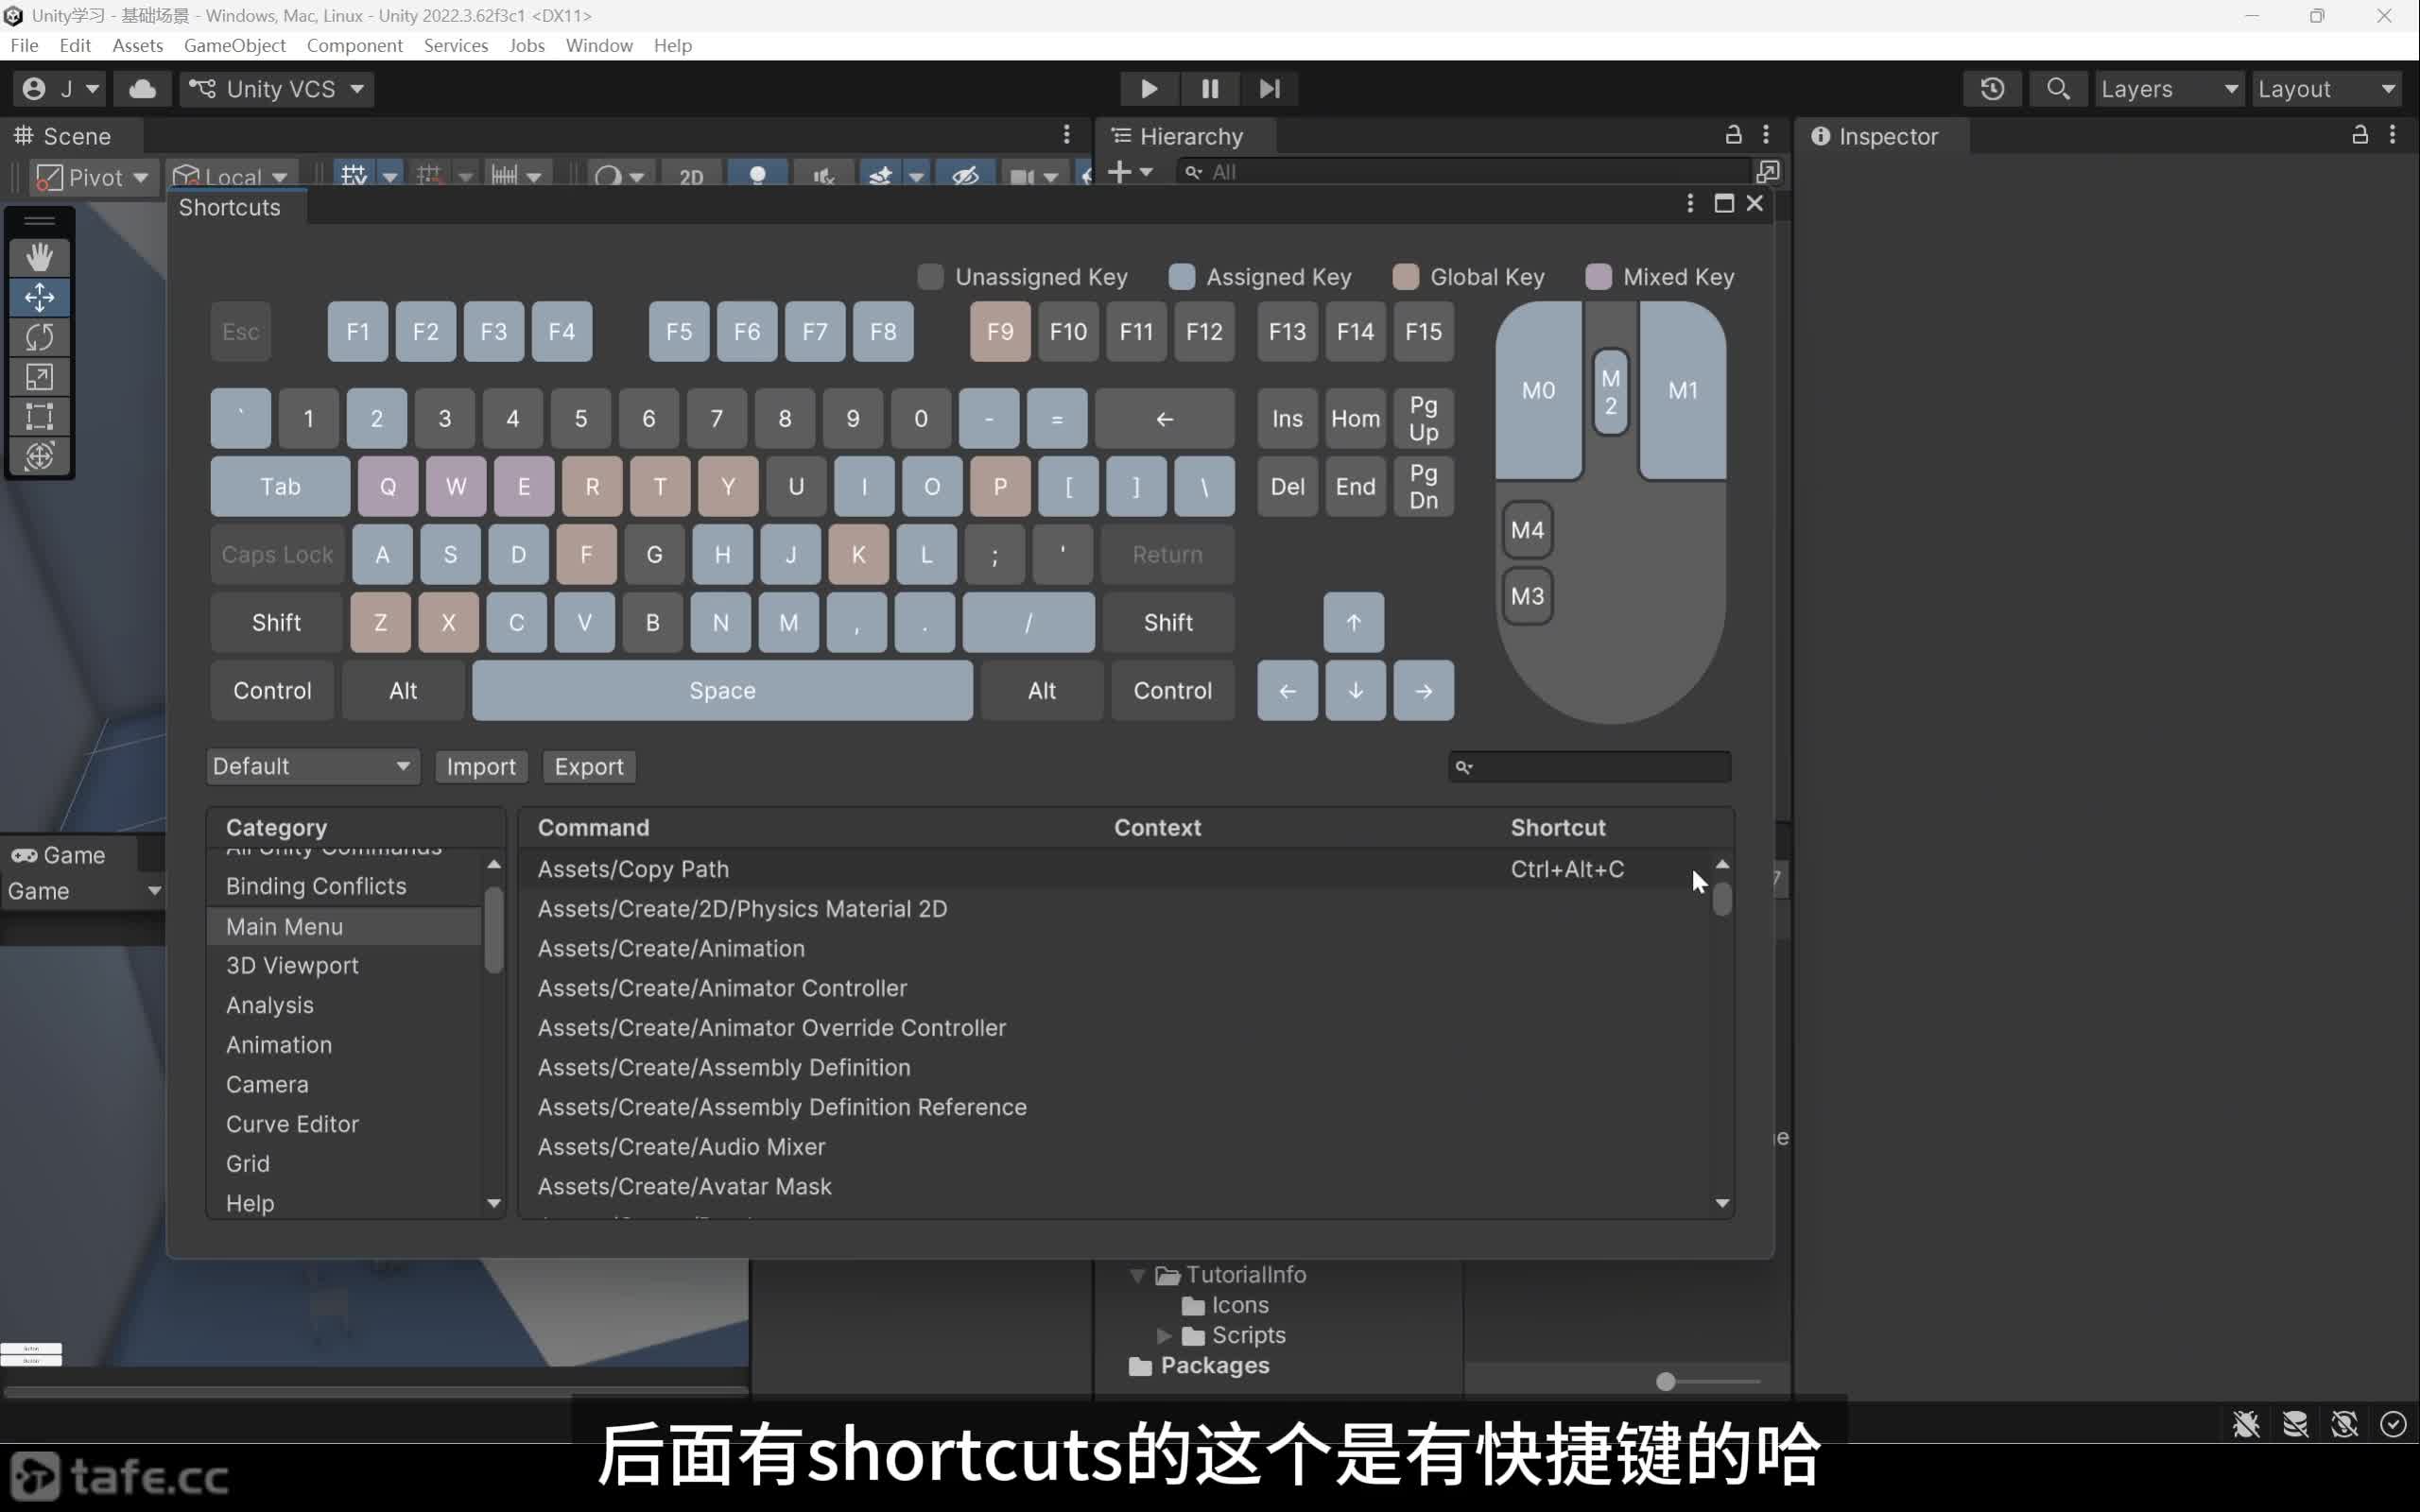
Task: Toggle hidden objects visibility in scene
Action: point(964,176)
